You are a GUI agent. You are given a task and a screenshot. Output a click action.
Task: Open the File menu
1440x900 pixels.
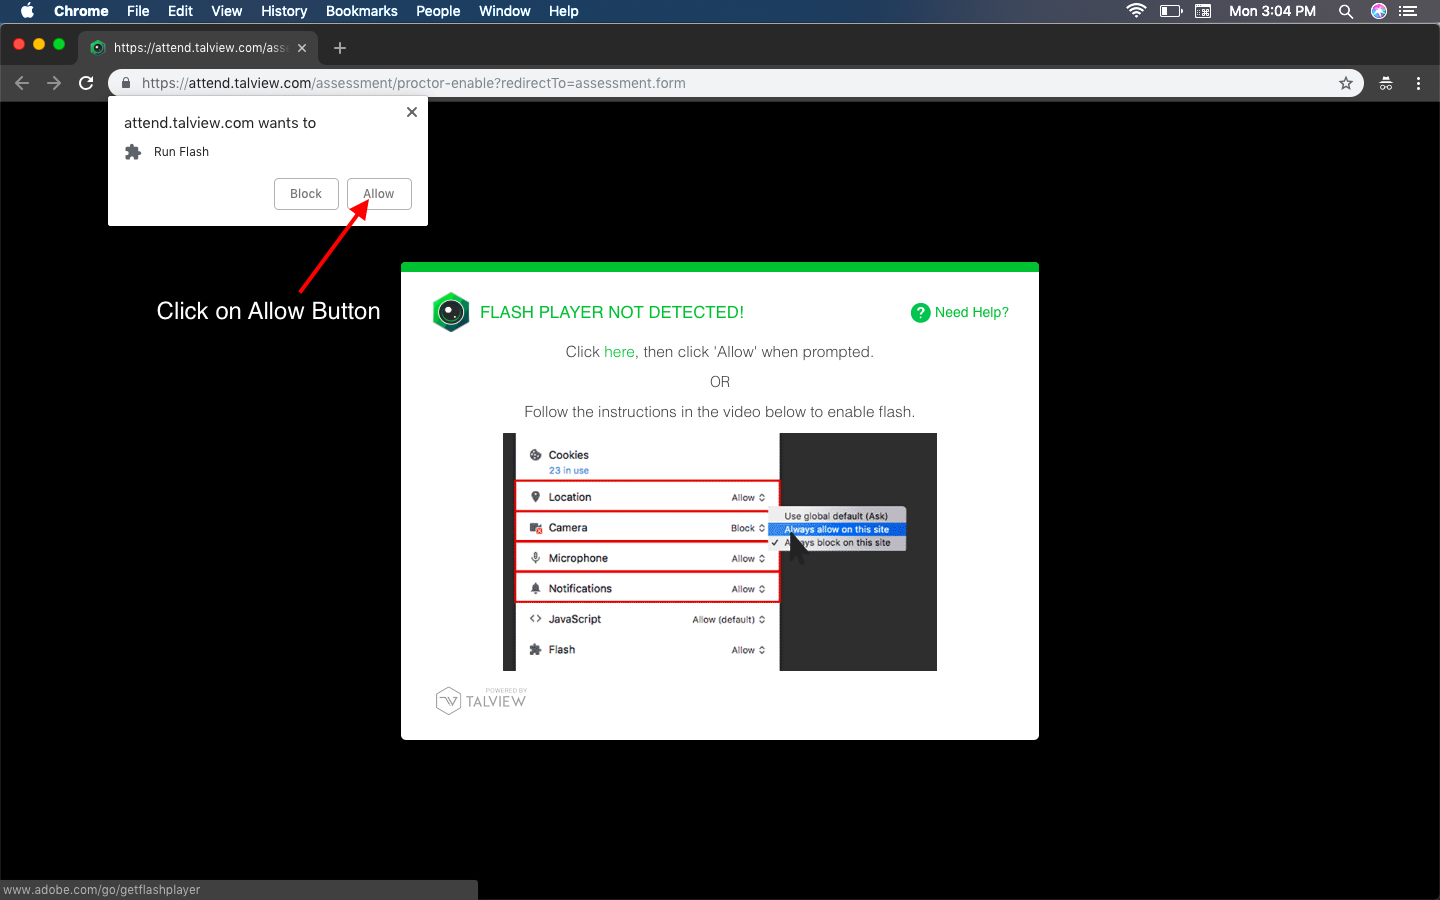pos(138,11)
